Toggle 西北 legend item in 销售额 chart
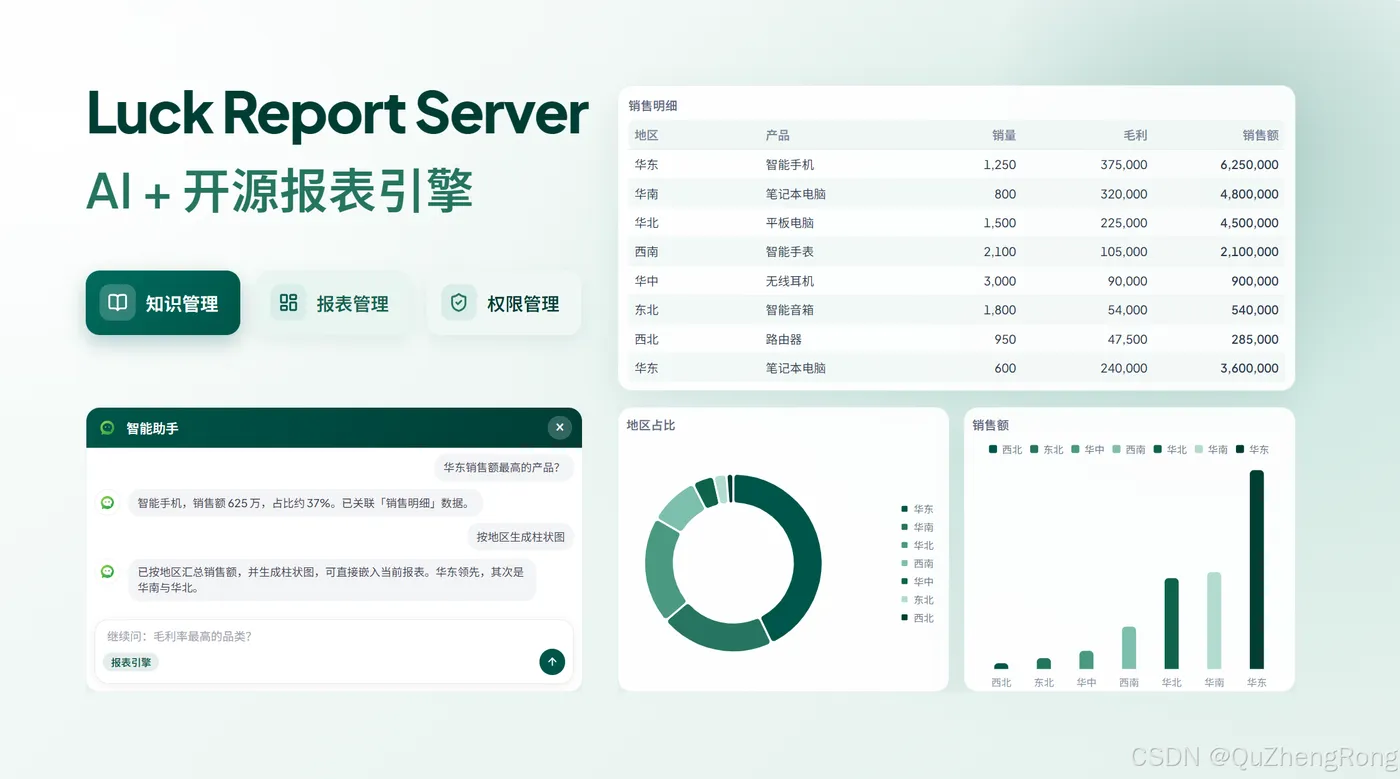This screenshot has height=779, width=1400. (1006, 449)
